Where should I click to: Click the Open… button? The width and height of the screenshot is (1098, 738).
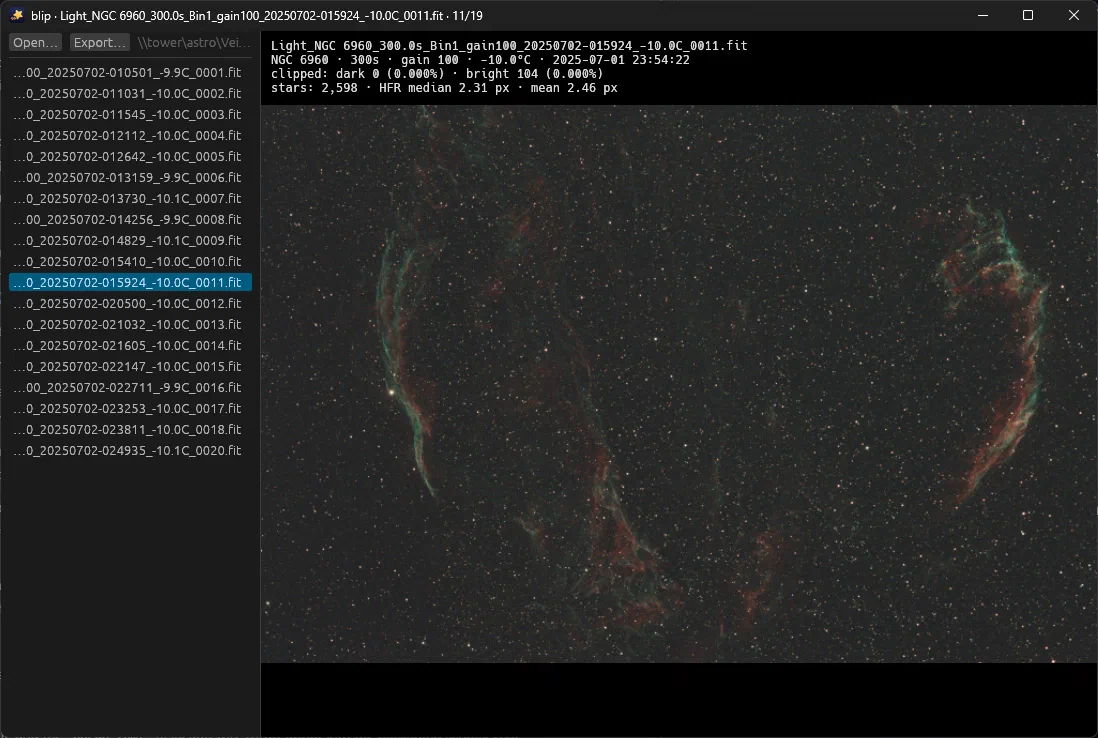point(35,42)
